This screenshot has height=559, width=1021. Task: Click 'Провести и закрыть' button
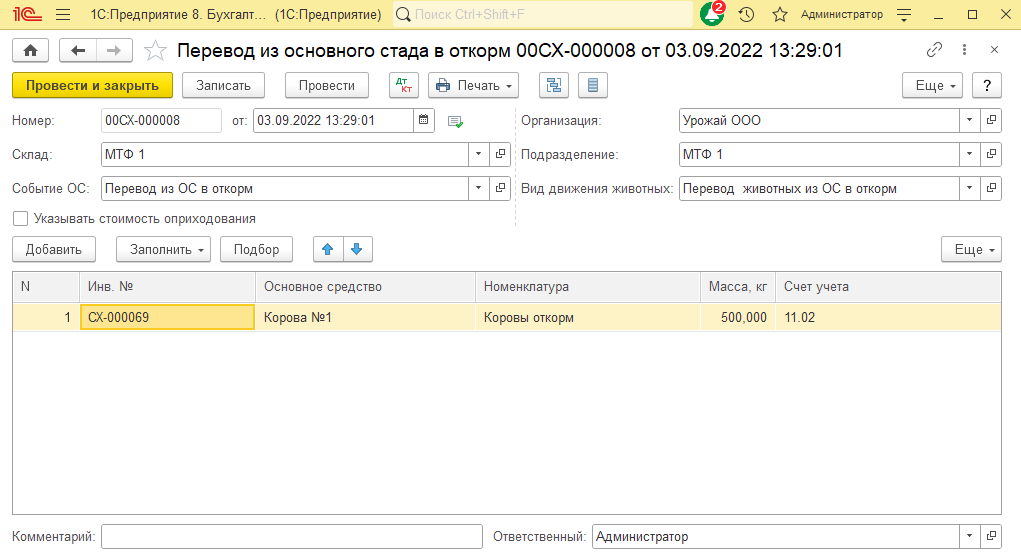pyautogui.click(x=92, y=85)
